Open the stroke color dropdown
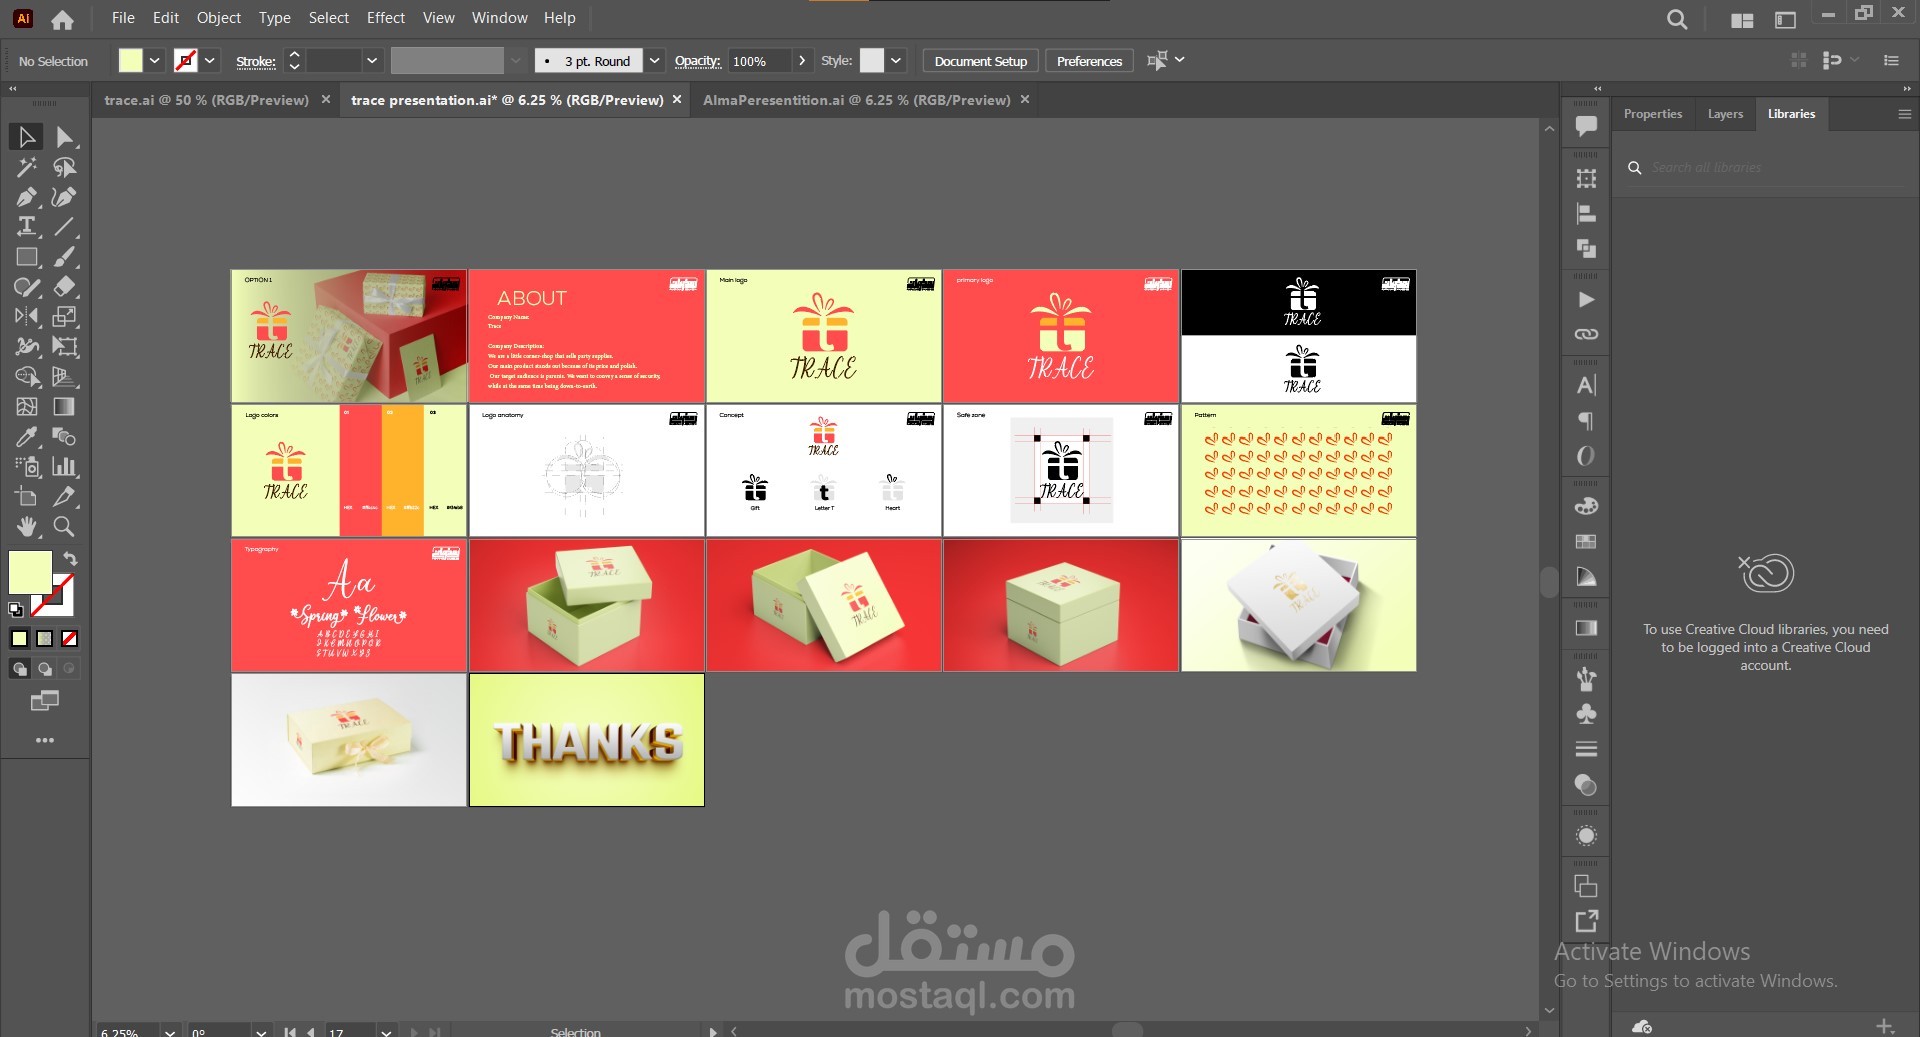Viewport: 1920px width, 1037px height. (210, 61)
